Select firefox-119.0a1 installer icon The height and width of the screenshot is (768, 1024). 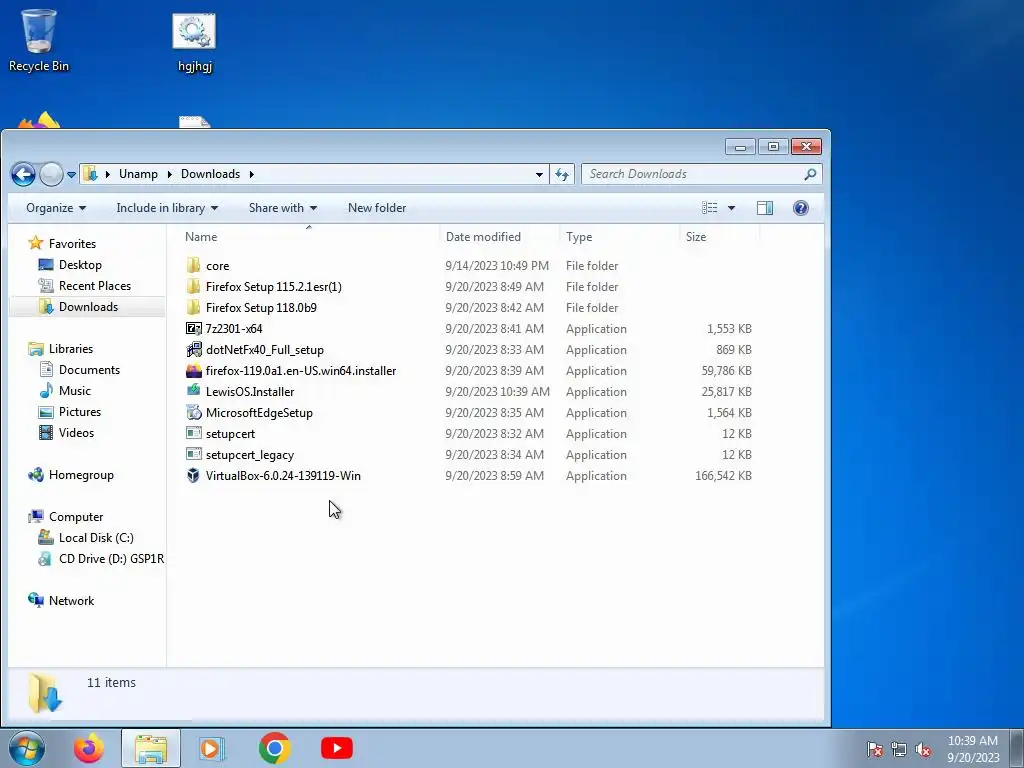(193, 370)
